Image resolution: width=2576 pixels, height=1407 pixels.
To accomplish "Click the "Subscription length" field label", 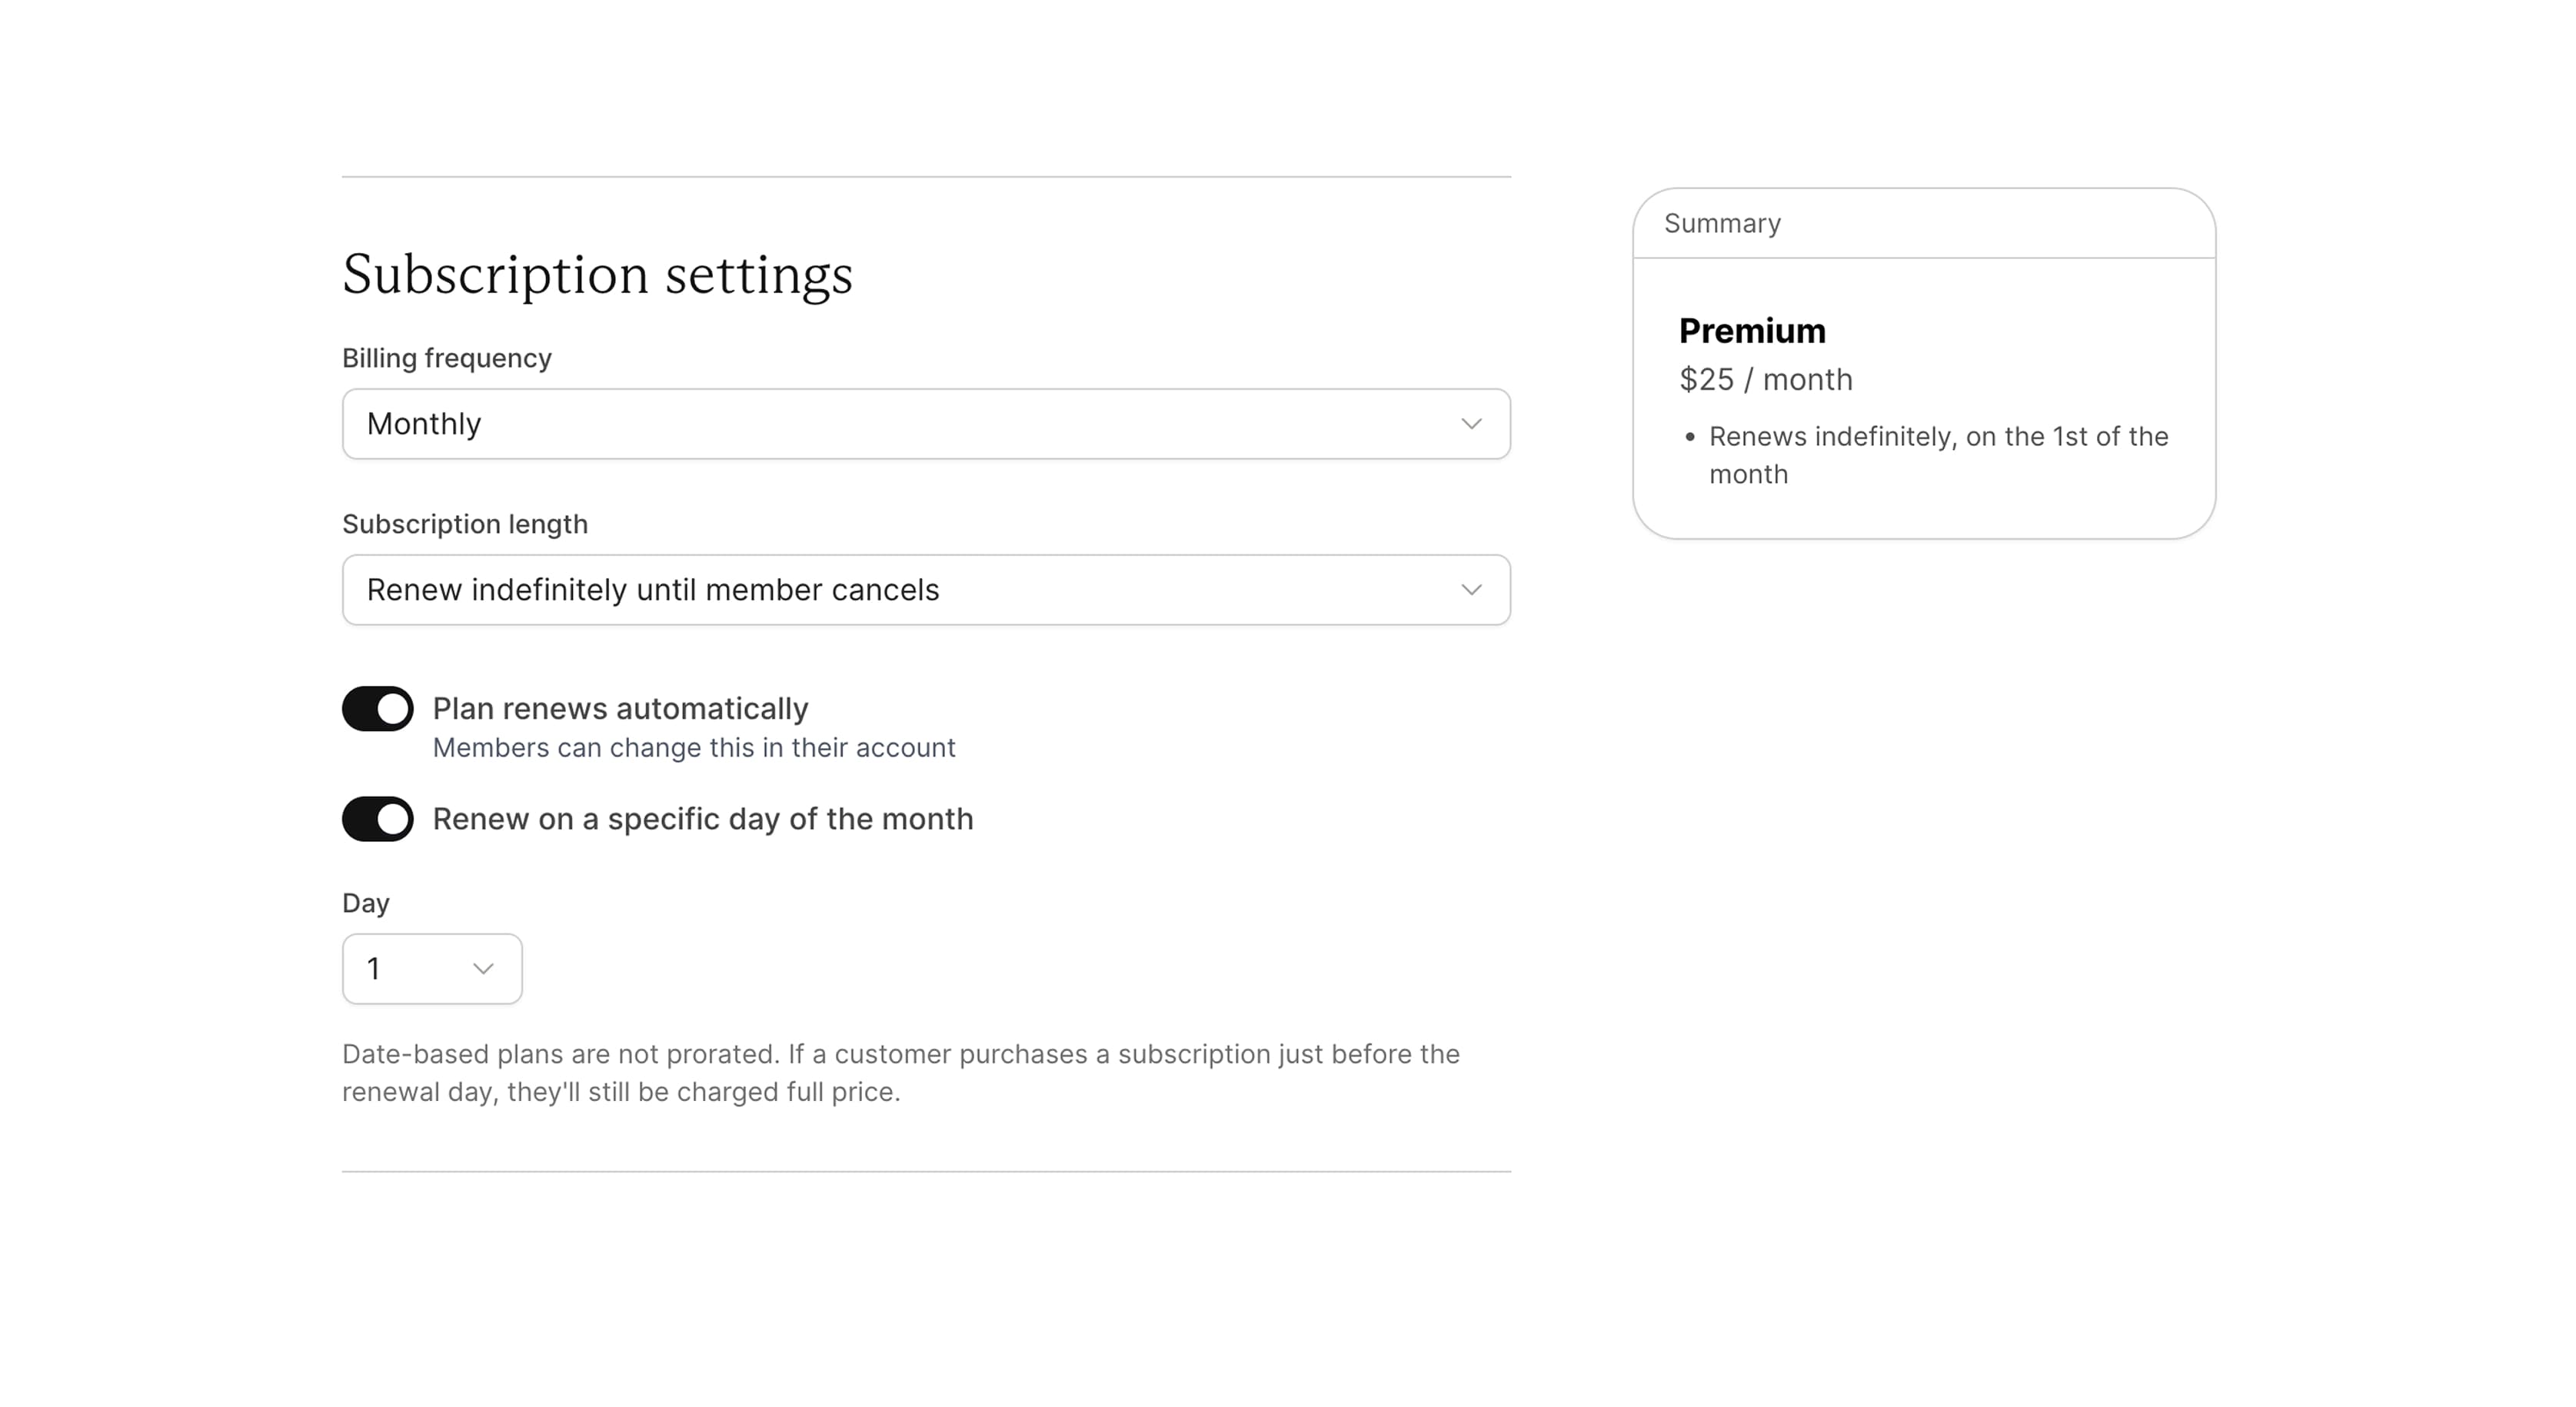I will coord(464,524).
